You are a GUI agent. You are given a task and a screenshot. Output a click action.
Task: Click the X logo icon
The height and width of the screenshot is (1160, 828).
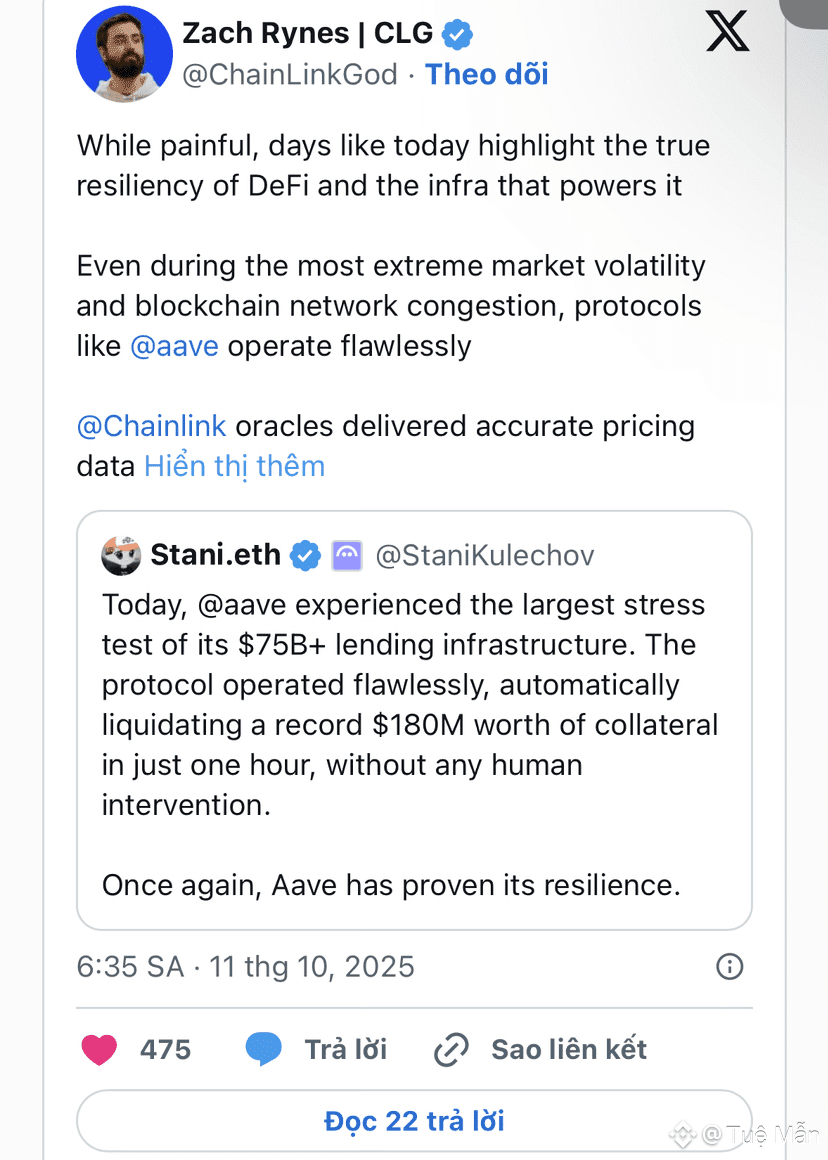click(x=727, y=32)
